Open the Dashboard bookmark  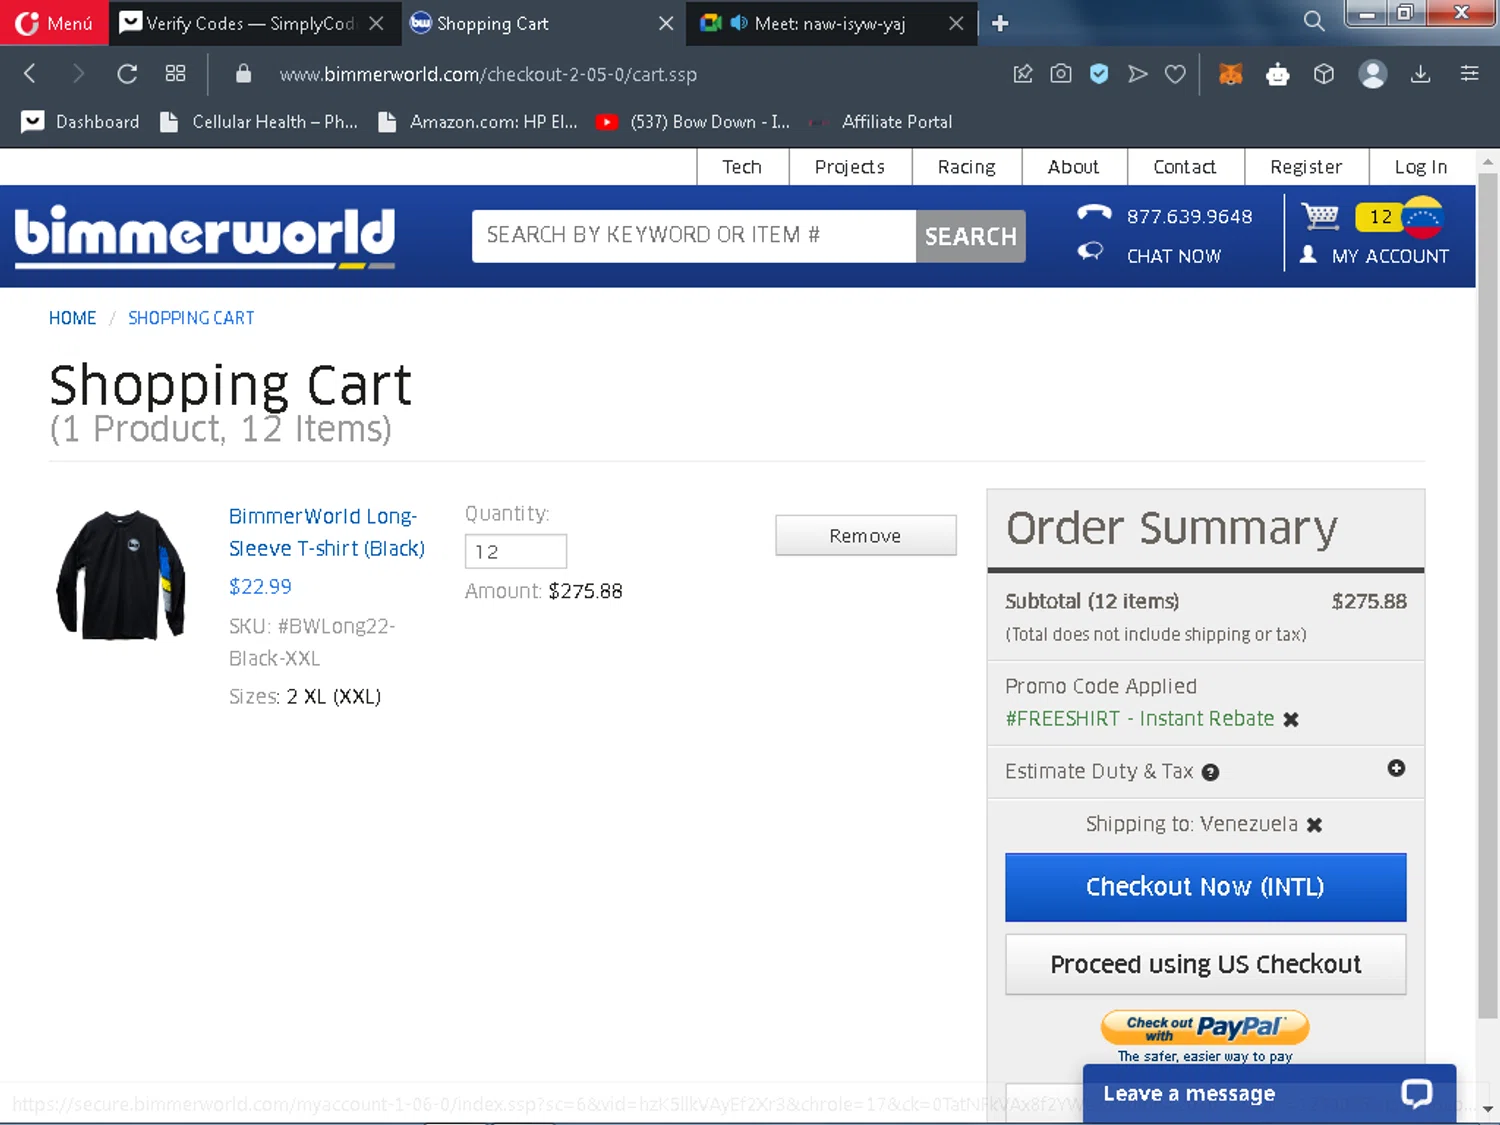81,122
